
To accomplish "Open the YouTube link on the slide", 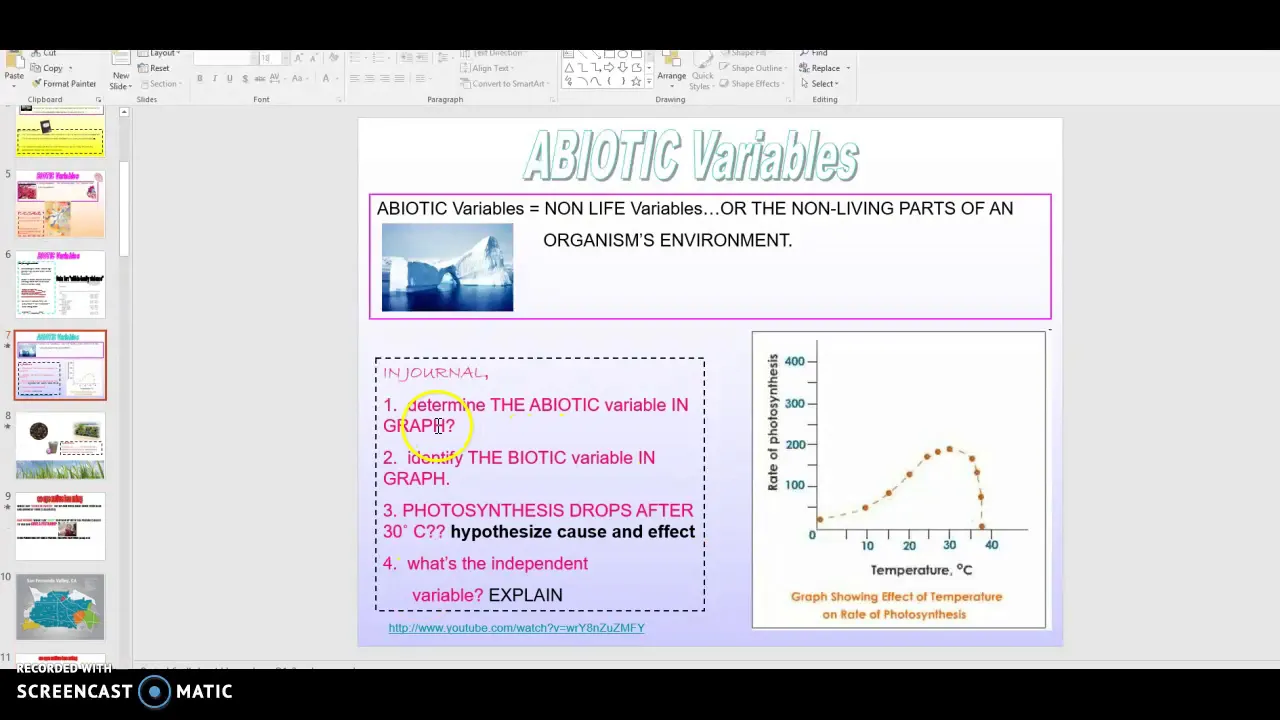I will (x=516, y=628).
